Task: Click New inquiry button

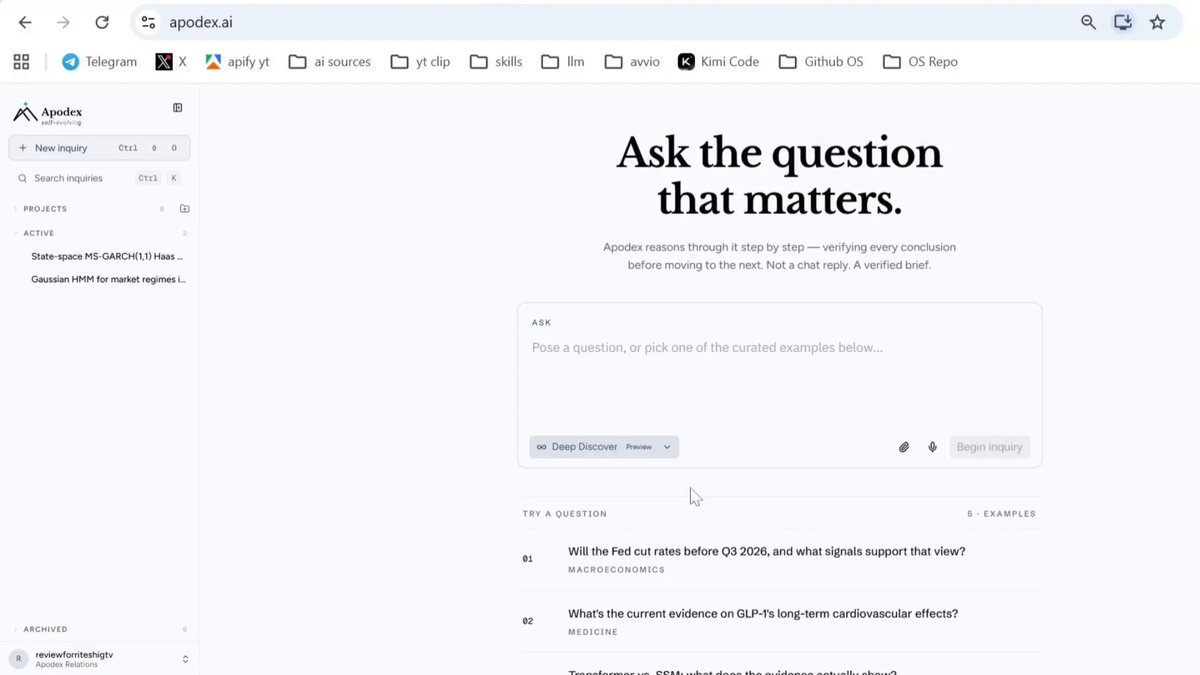Action: (99, 148)
